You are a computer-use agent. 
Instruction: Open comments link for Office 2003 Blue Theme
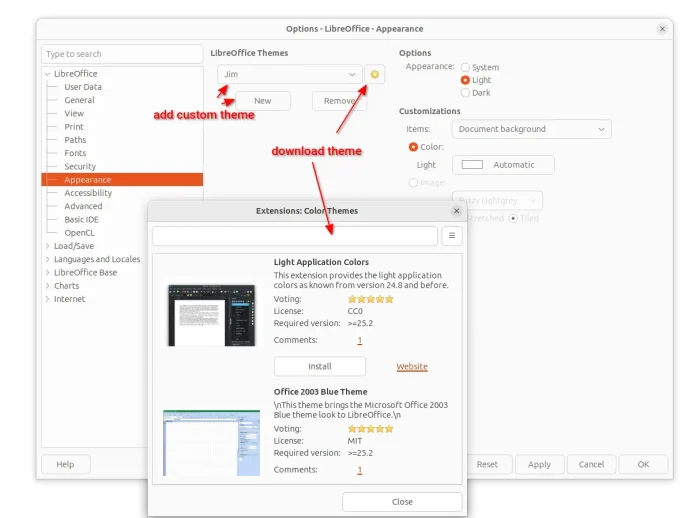[x=359, y=470]
